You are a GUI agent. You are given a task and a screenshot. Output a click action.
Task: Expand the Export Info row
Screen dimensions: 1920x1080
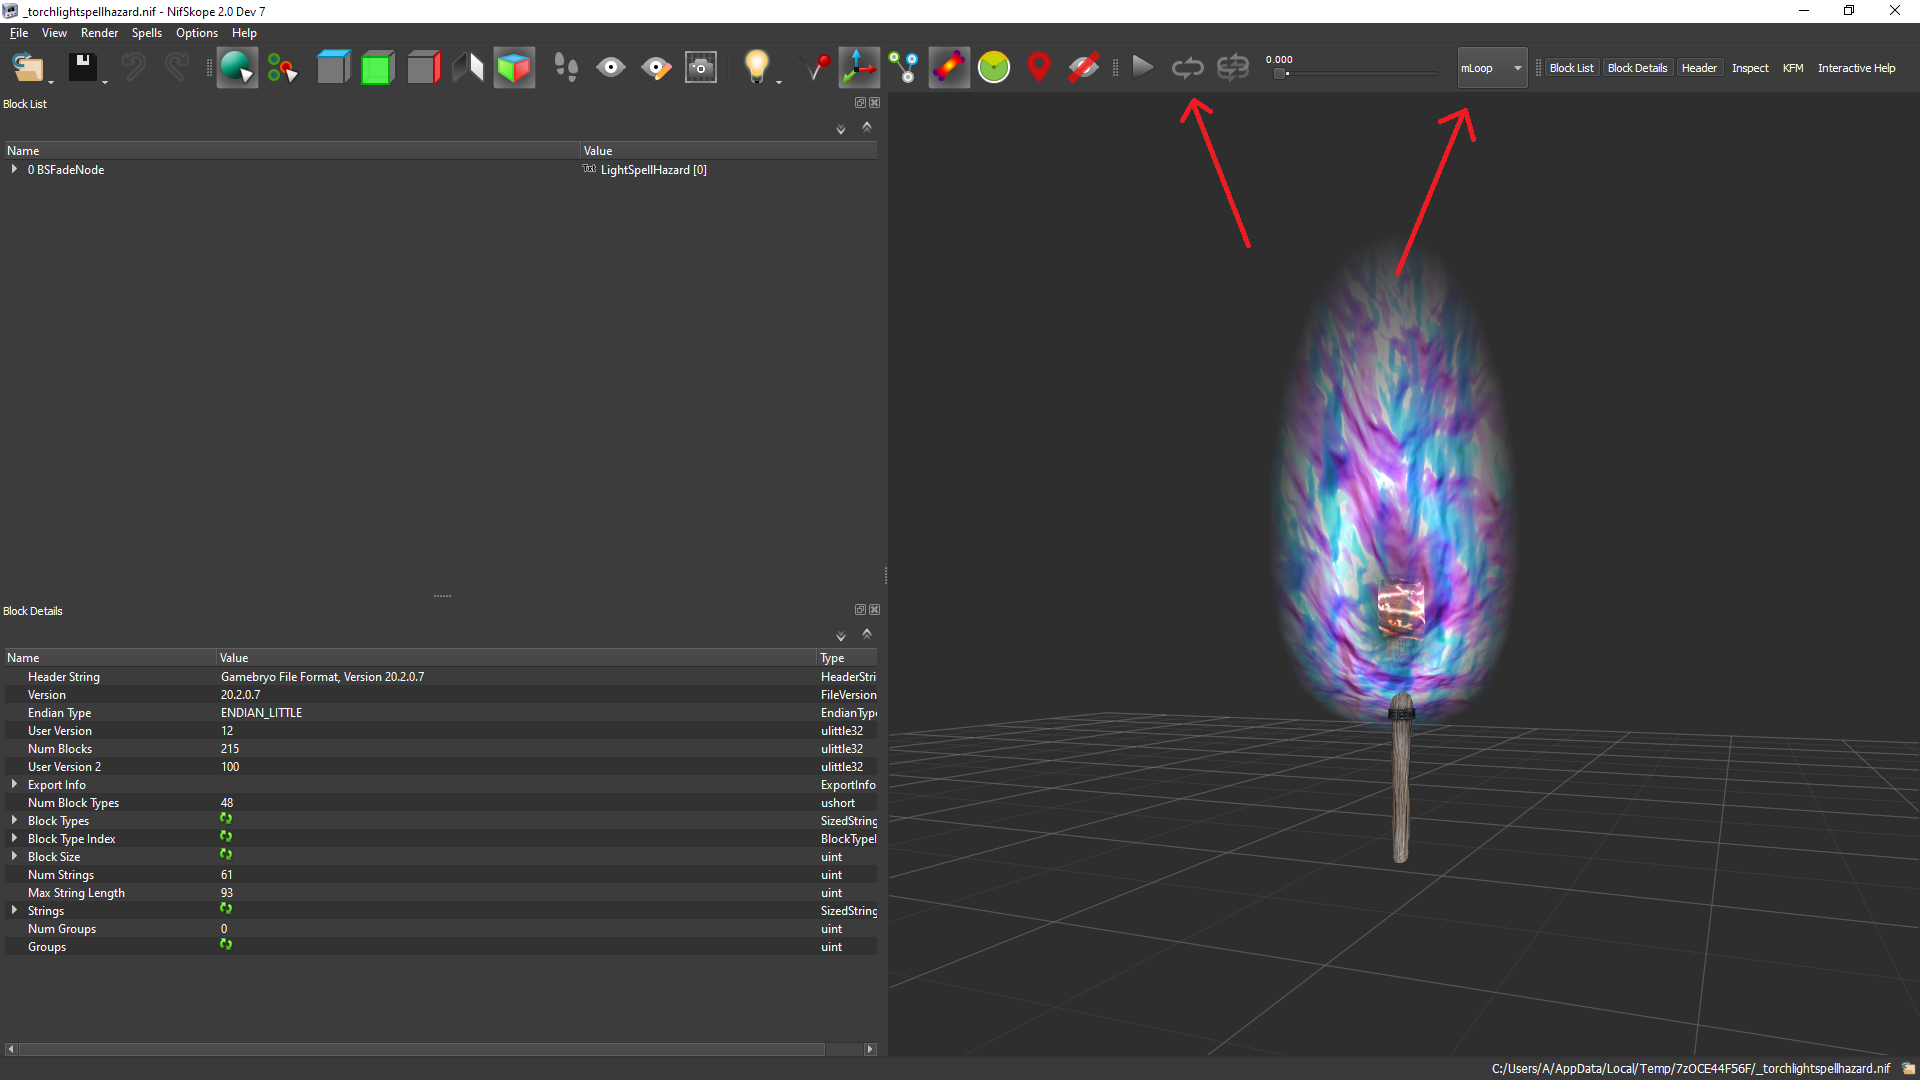point(14,785)
